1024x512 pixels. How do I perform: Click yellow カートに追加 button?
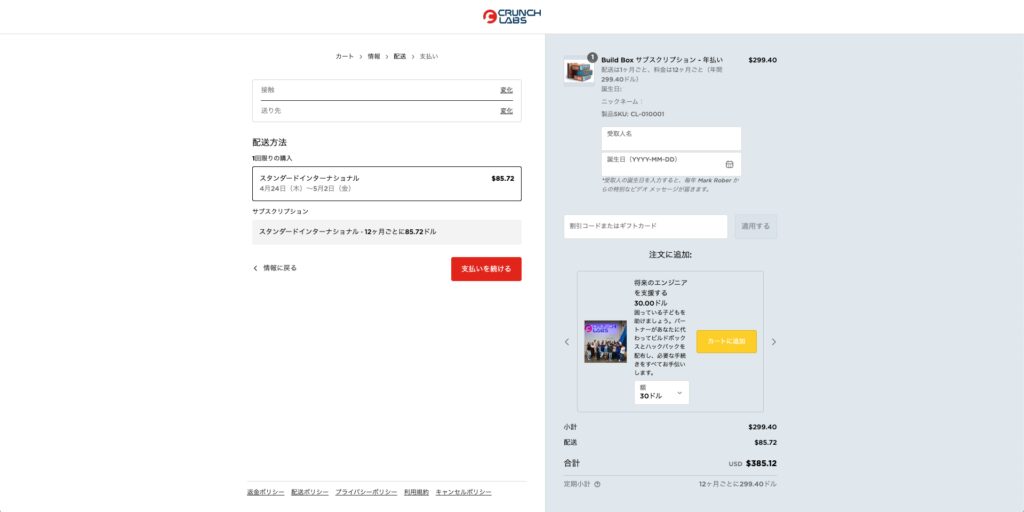(726, 342)
